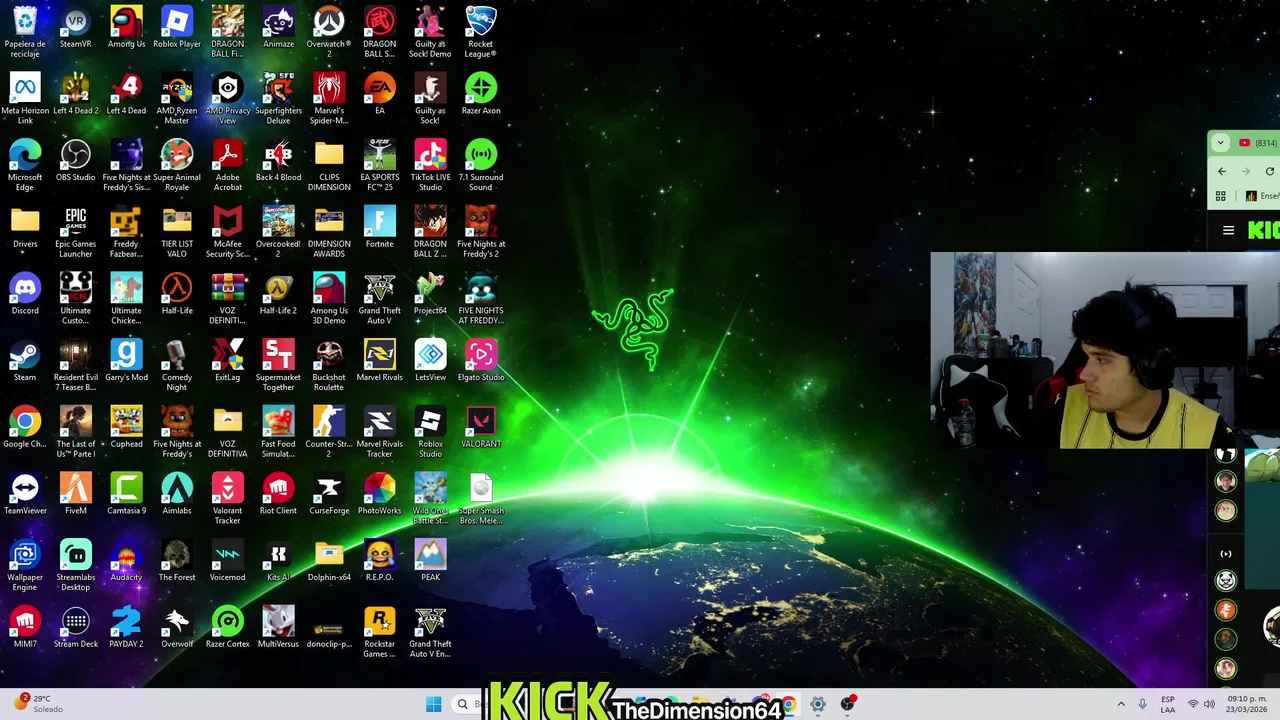This screenshot has height=720, width=1280.
Task: Open the Razer Axon shortcut
Action: pos(481,94)
